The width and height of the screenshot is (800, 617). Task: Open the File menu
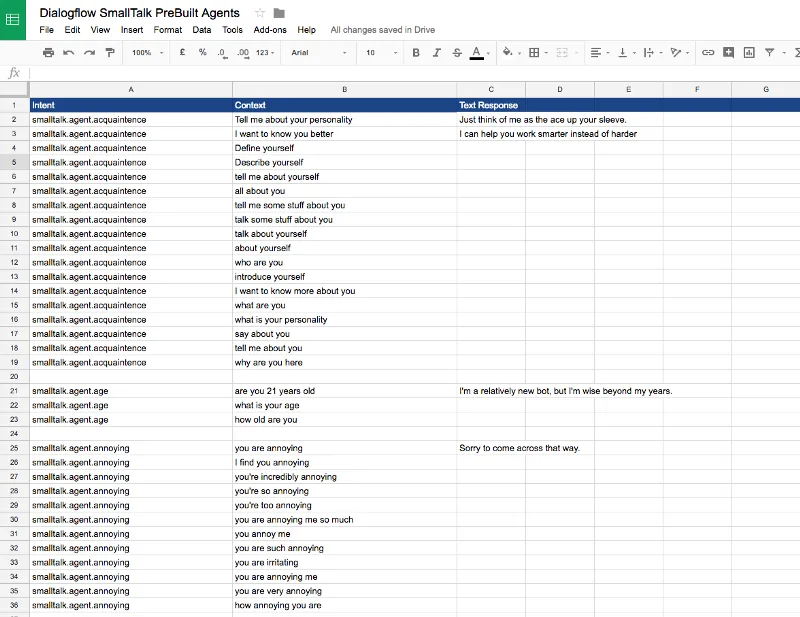point(46,30)
